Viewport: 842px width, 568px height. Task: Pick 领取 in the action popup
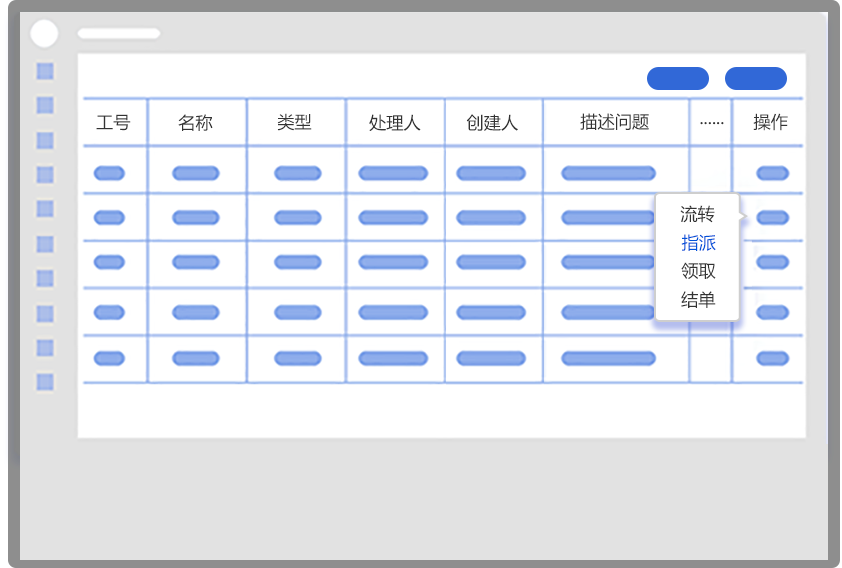click(698, 271)
